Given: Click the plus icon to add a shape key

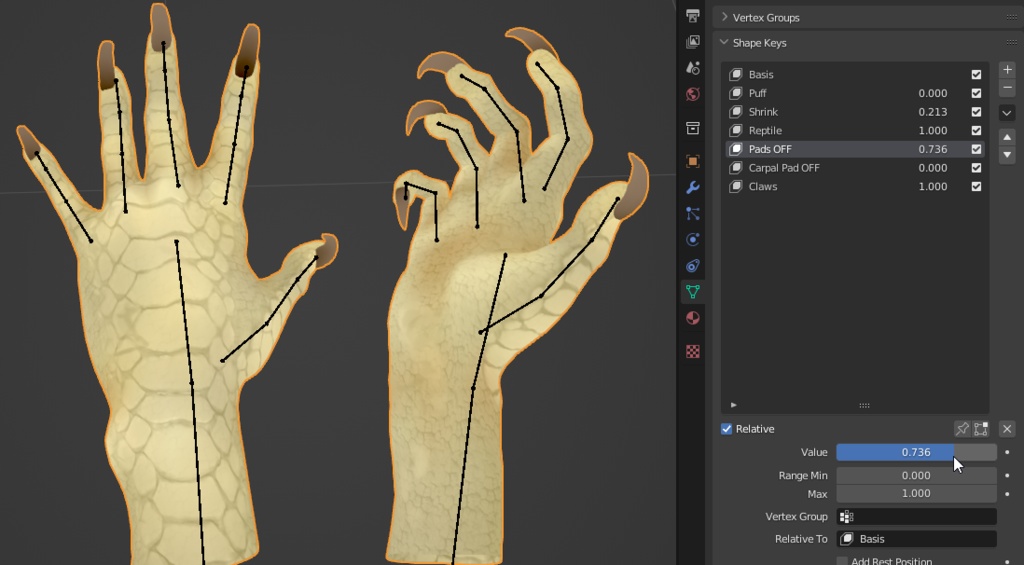Looking at the screenshot, I should coord(1007,69).
